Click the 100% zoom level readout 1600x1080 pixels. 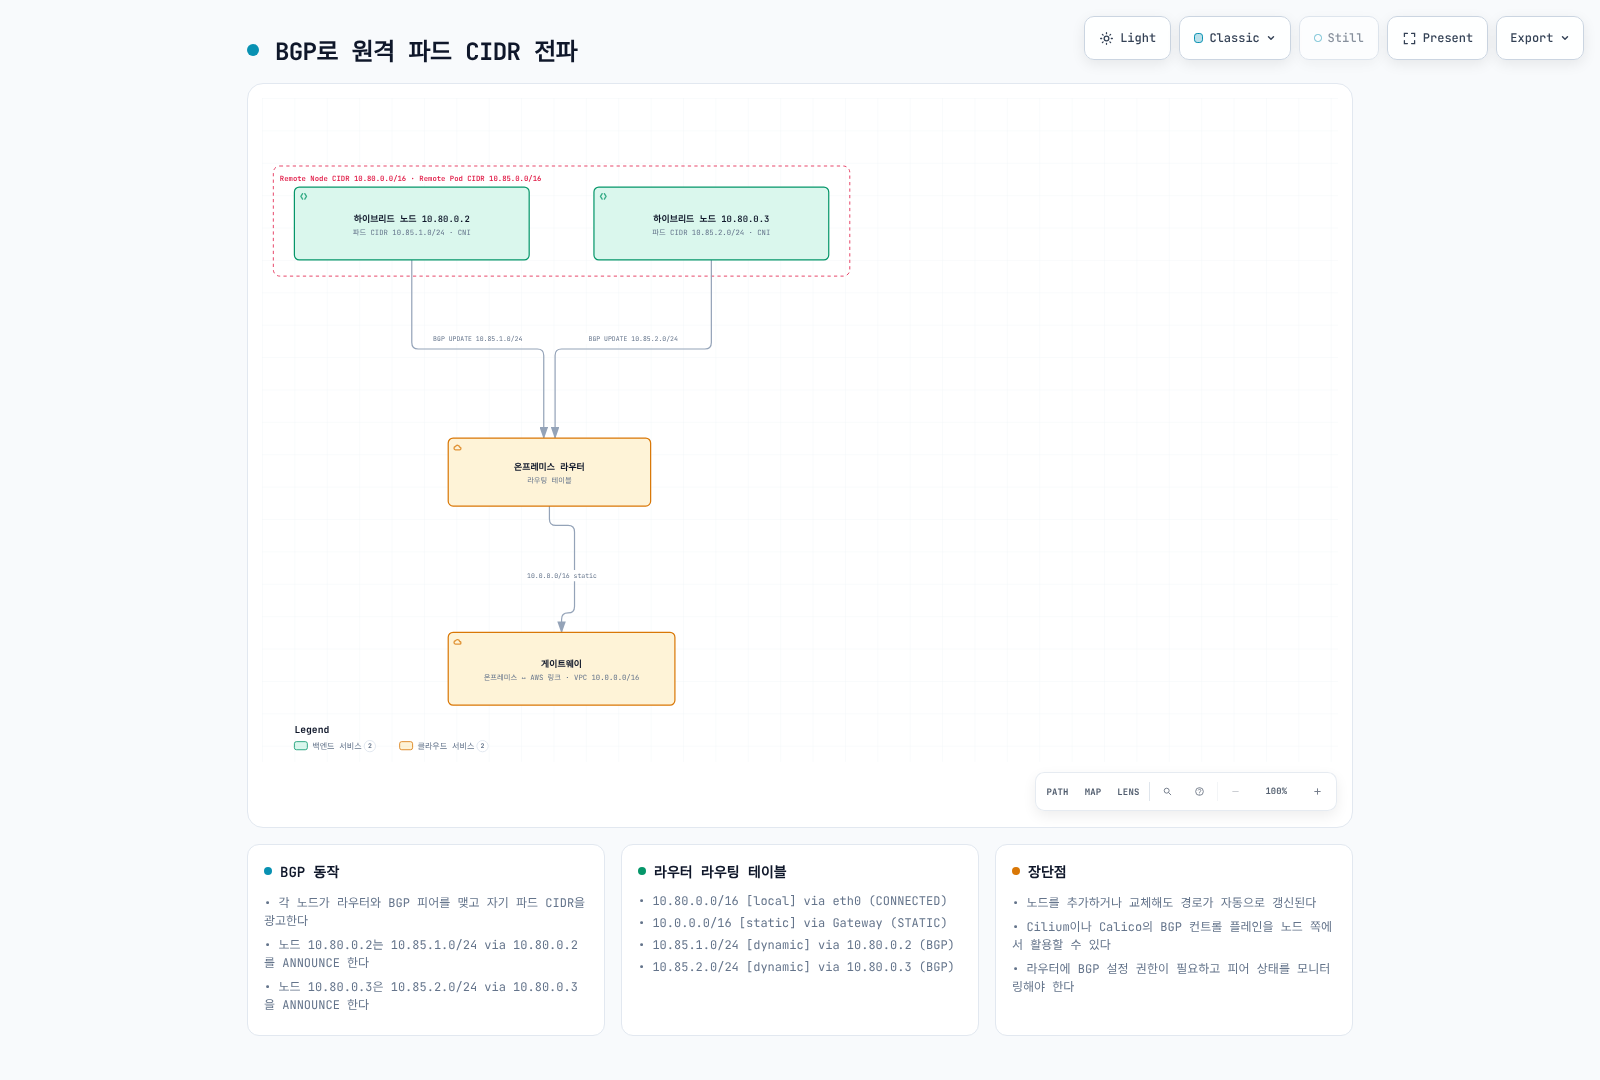(x=1276, y=792)
